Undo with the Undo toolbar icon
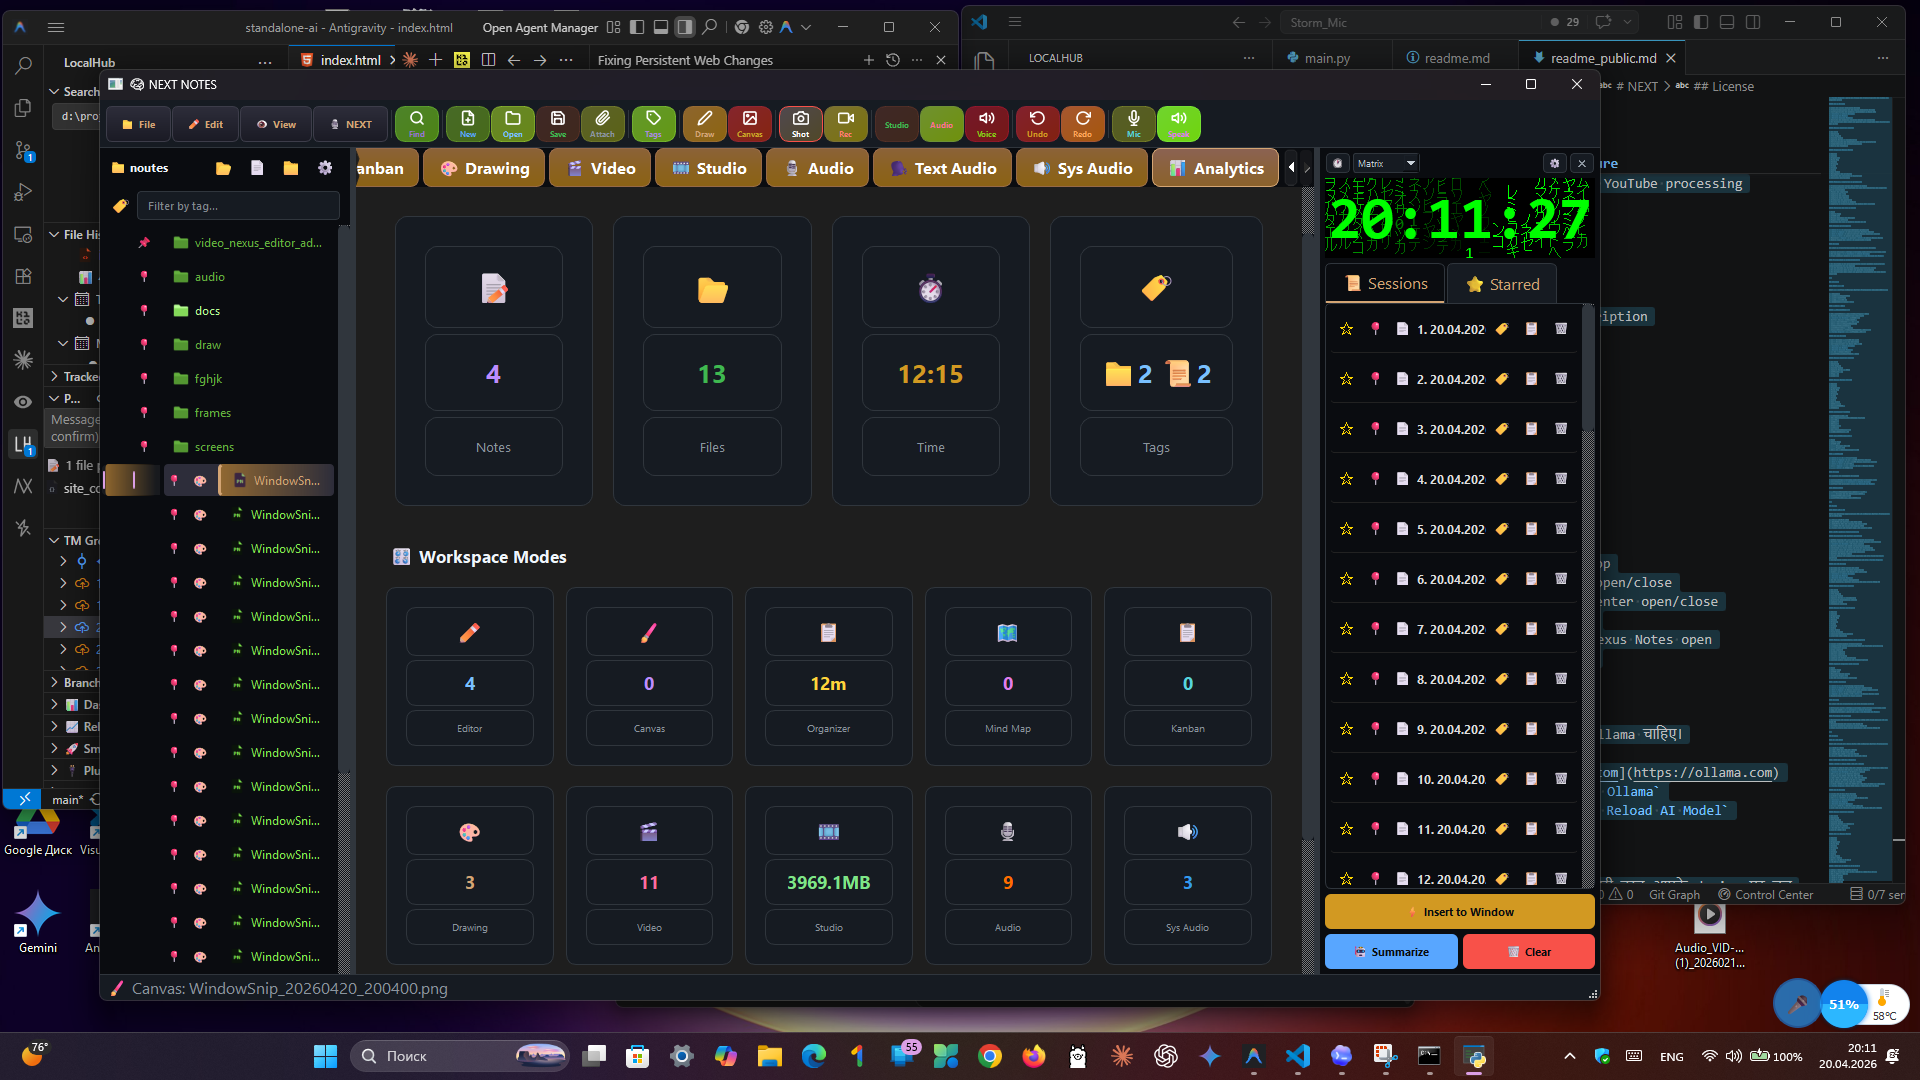This screenshot has width=1920, height=1080. click(x=1037, y=124)
